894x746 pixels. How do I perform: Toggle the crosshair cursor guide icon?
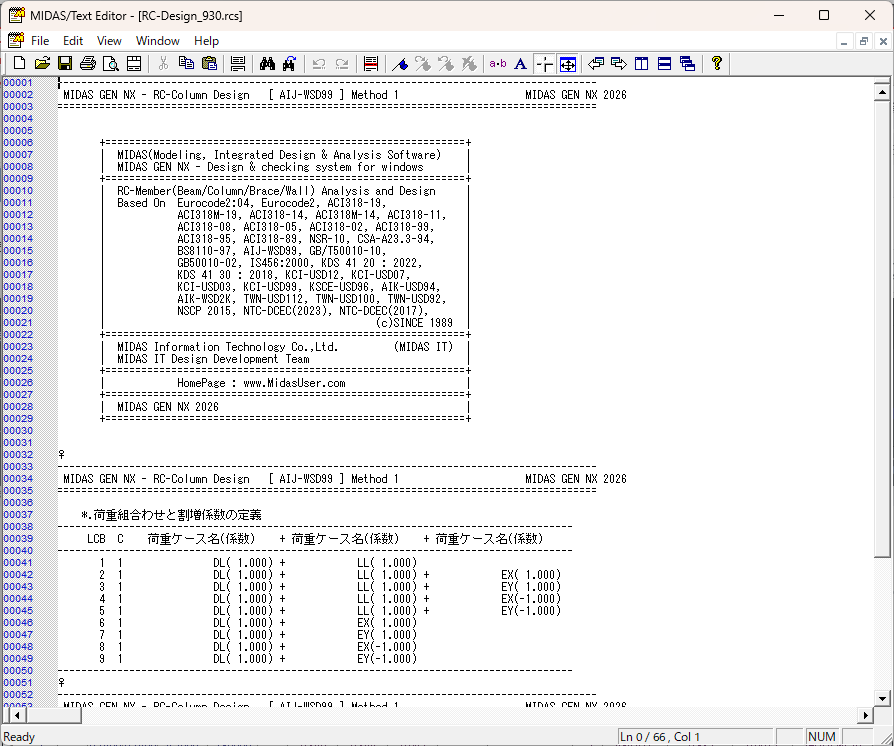(544, 63)
